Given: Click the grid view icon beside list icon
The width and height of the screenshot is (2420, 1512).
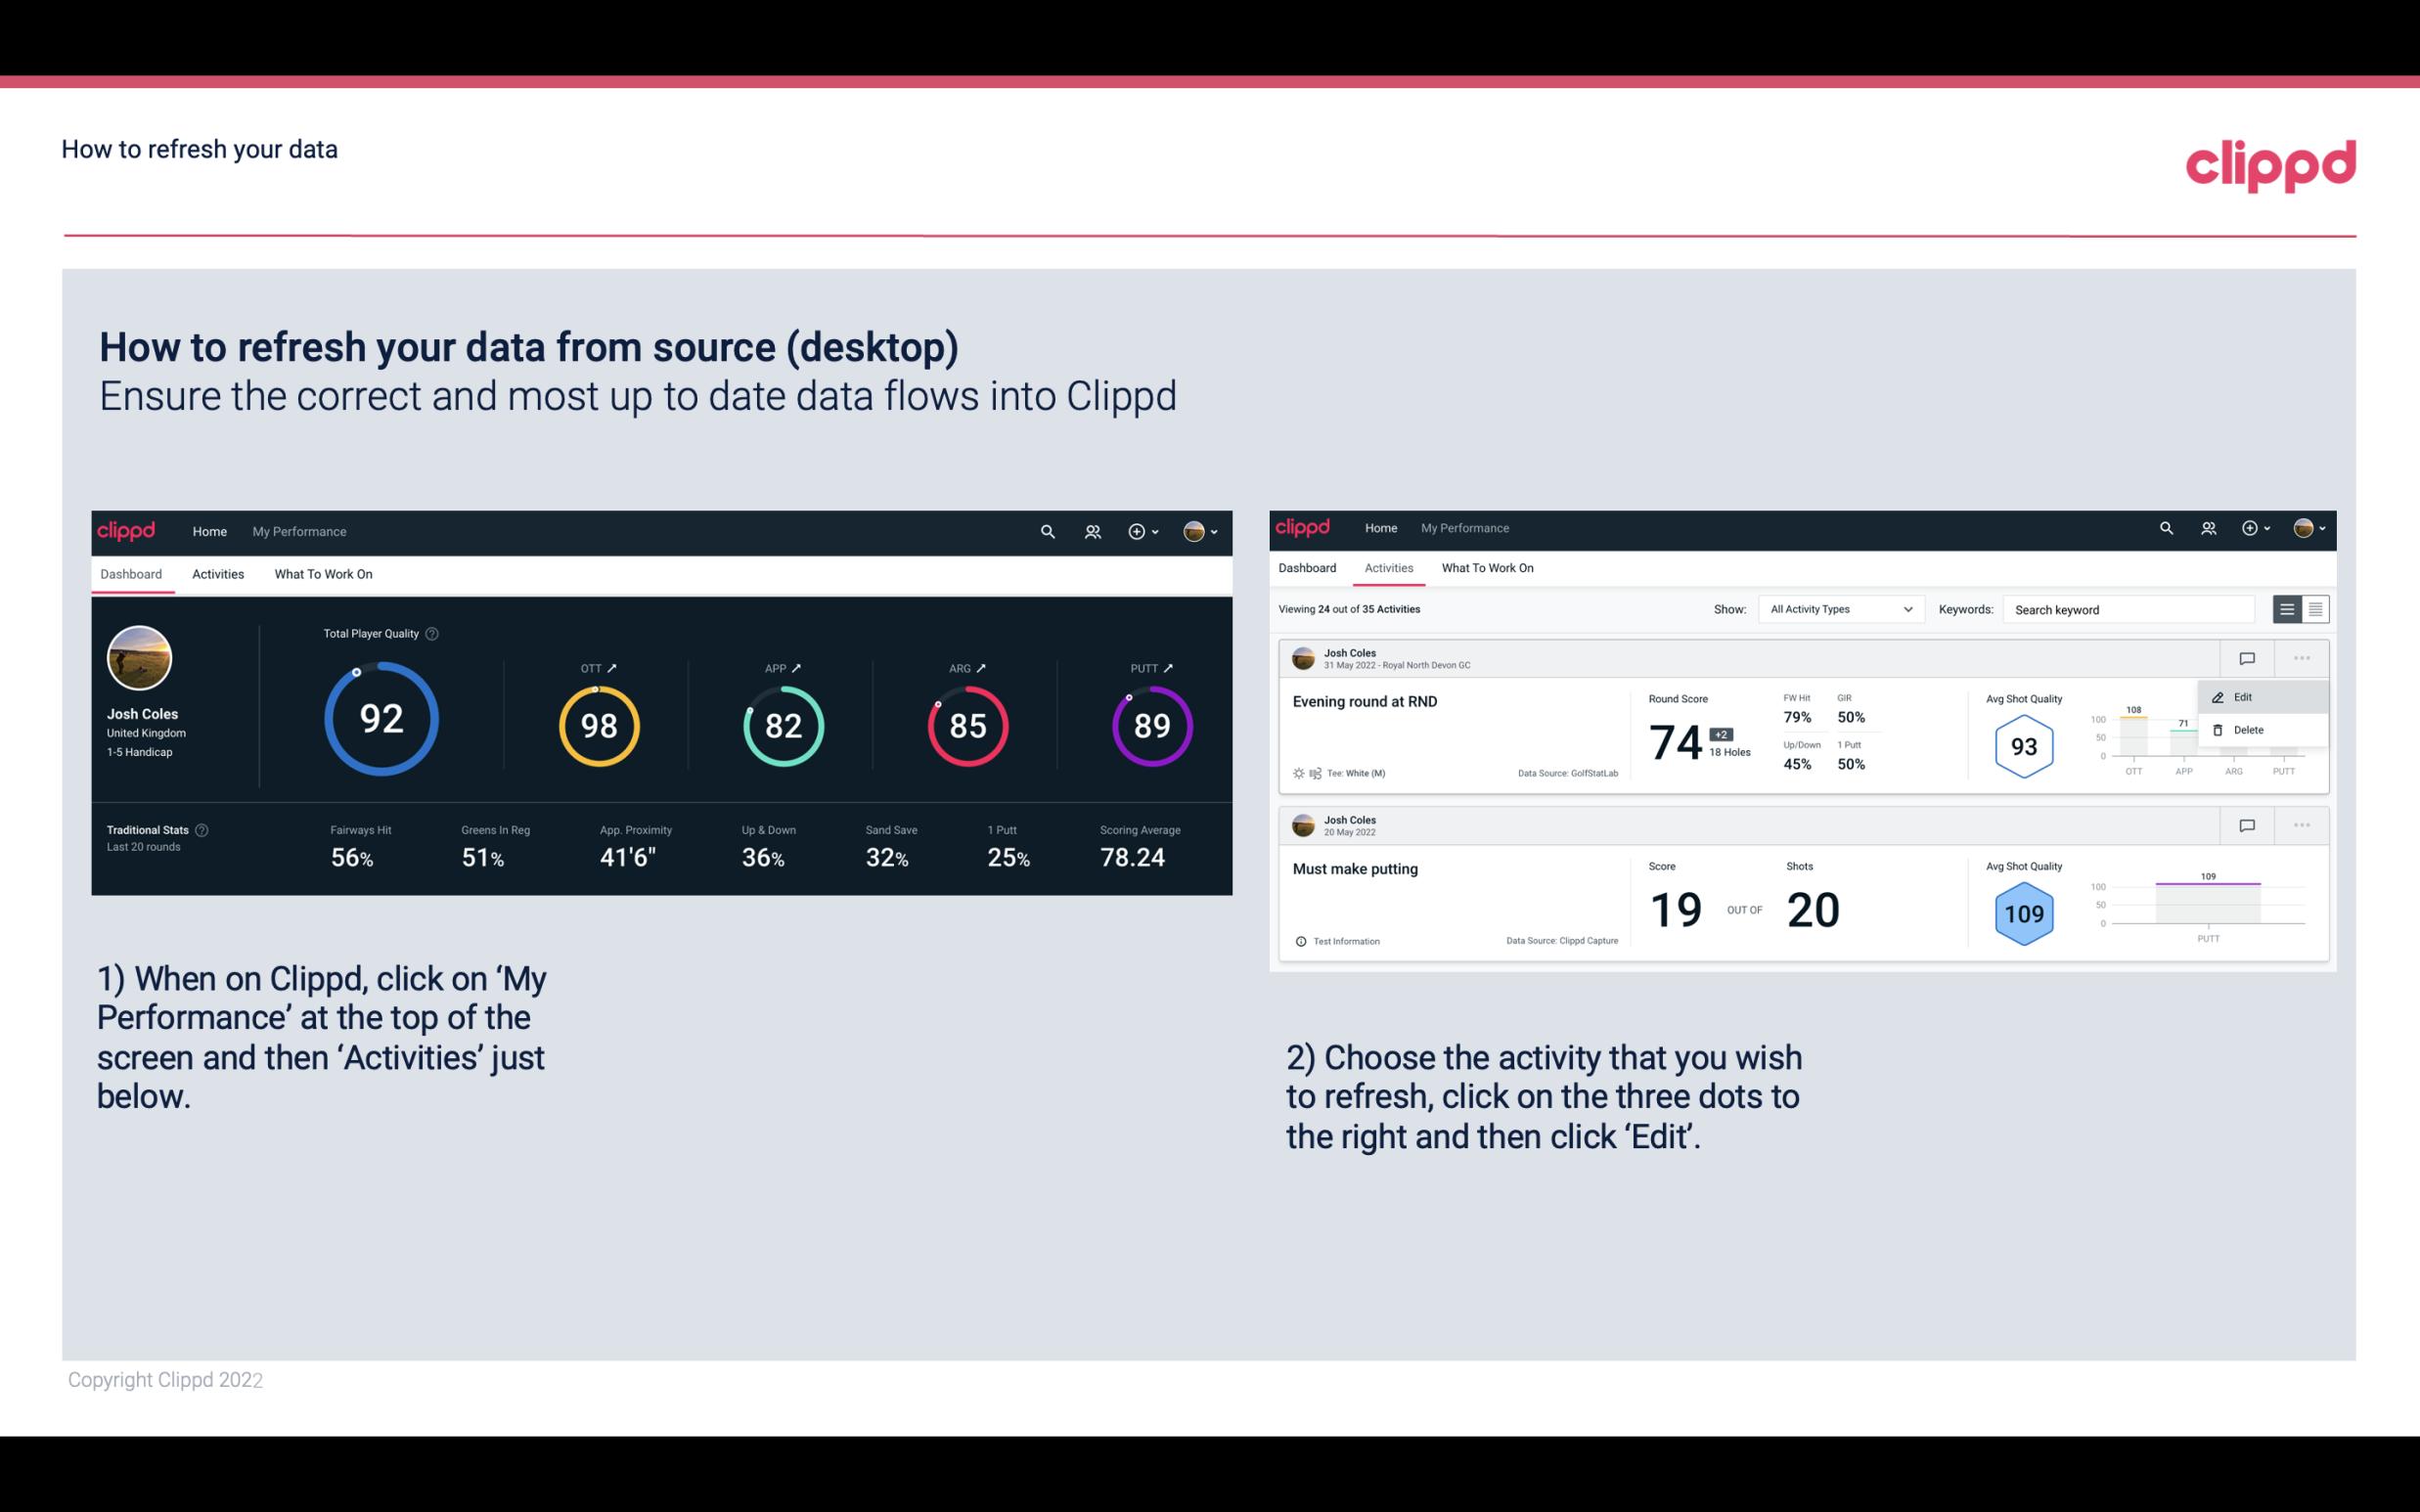Looking at the screenshot, I should (x=2313, y=608).
